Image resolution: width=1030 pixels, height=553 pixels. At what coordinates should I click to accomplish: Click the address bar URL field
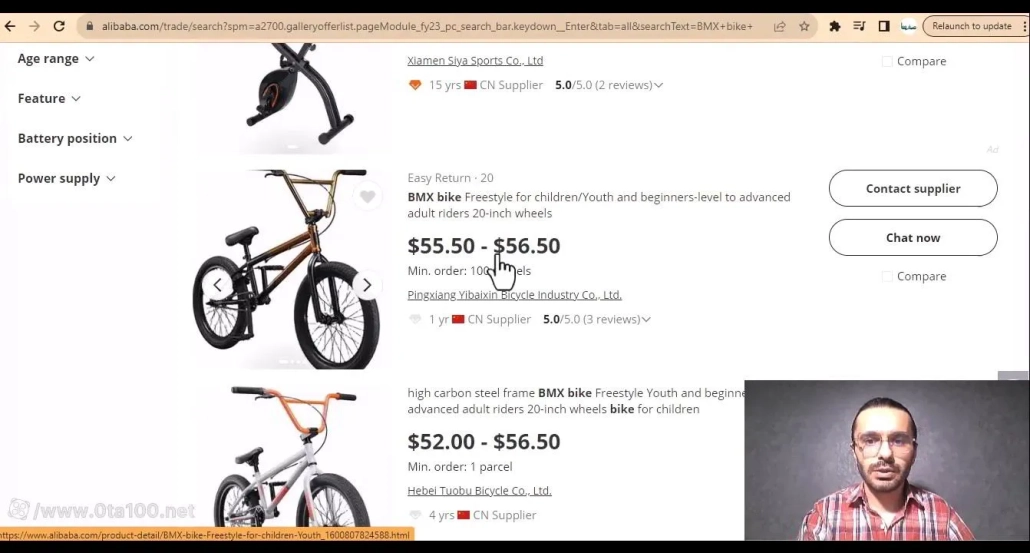[x=427, y=26]
